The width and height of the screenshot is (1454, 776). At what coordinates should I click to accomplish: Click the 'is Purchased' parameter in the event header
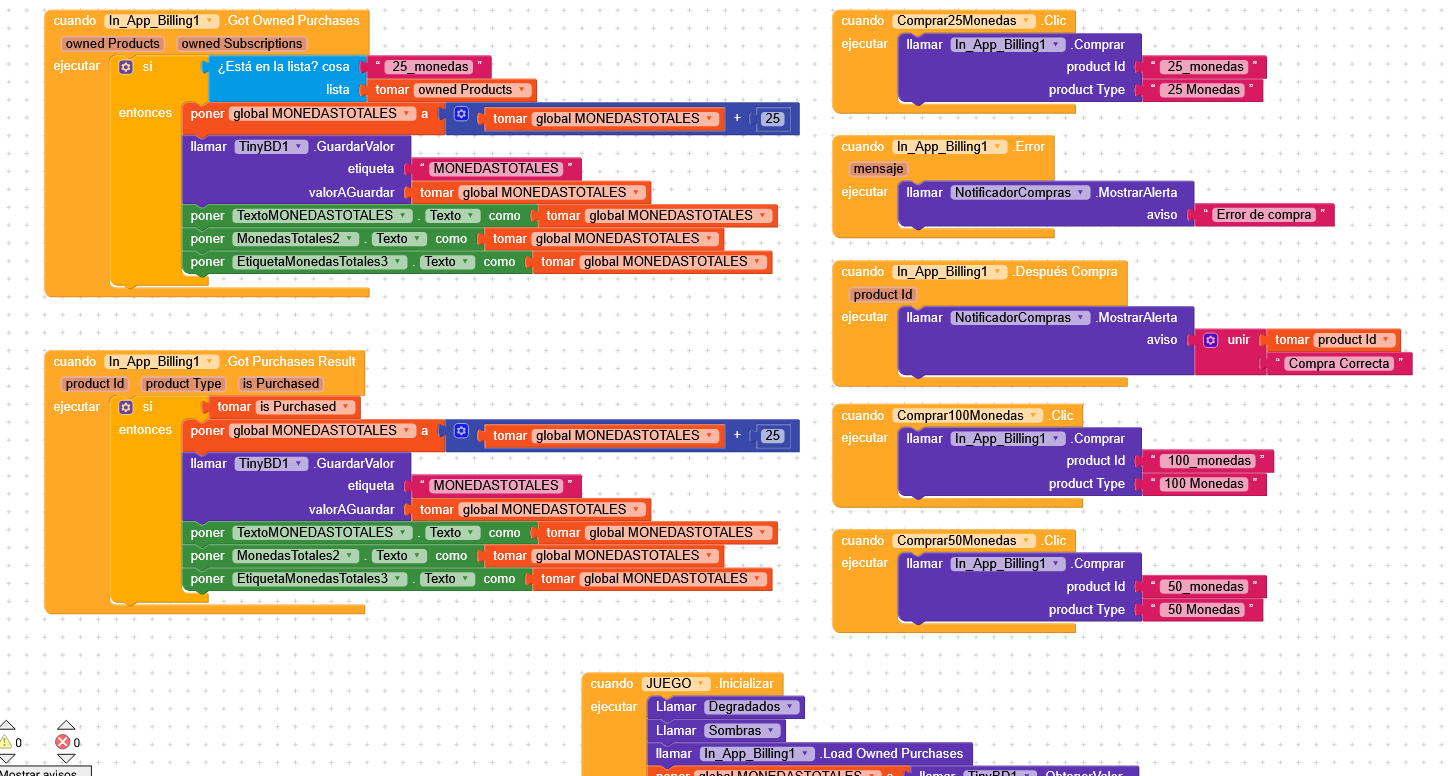[x=281, y=384]
